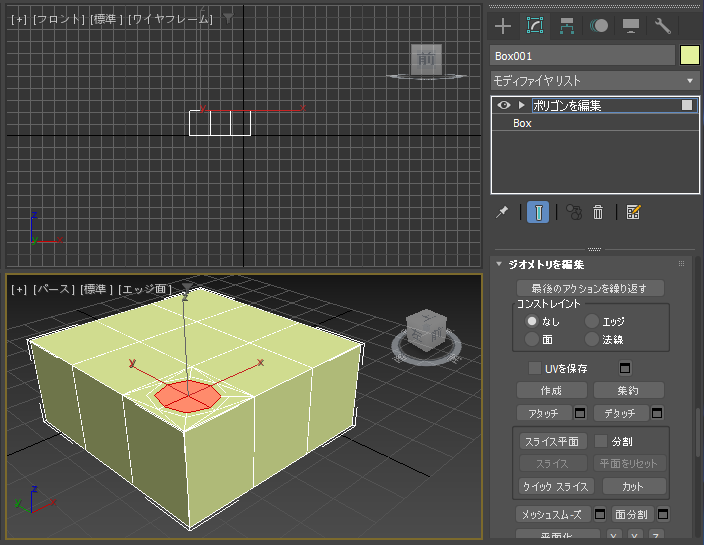Expand ポリゴンを編集 sub-object arrow
704x545 pixels.
pyautogui.click(x=521, y=105)
